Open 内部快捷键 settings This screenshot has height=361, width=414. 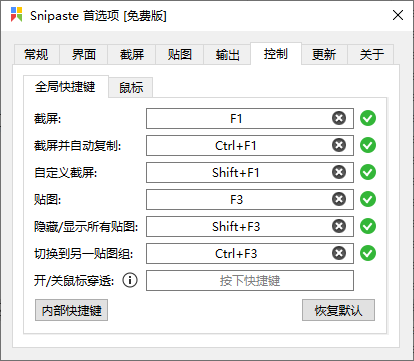[71, 310]
